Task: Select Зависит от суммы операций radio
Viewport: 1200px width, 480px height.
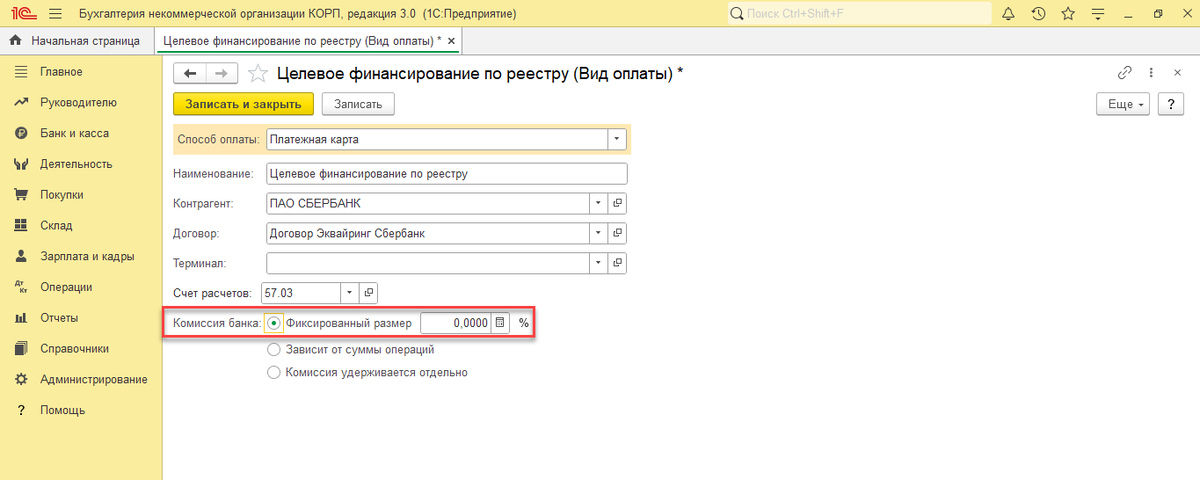Action: tap(274, 350)
